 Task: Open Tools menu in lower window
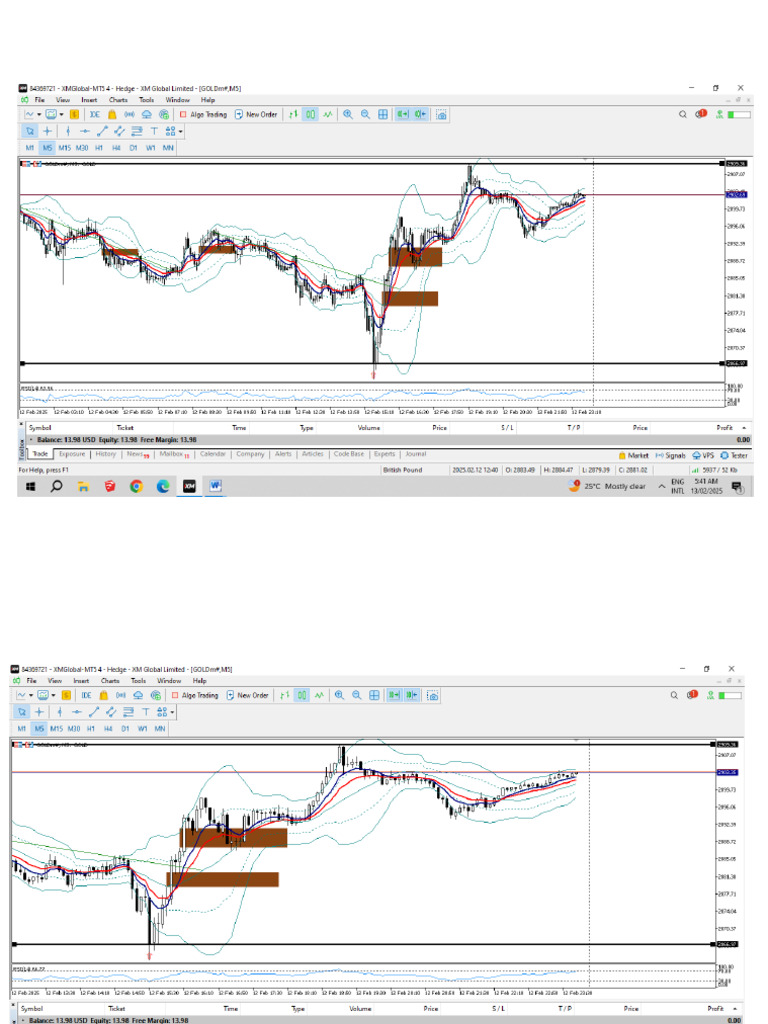click(138, 680)
